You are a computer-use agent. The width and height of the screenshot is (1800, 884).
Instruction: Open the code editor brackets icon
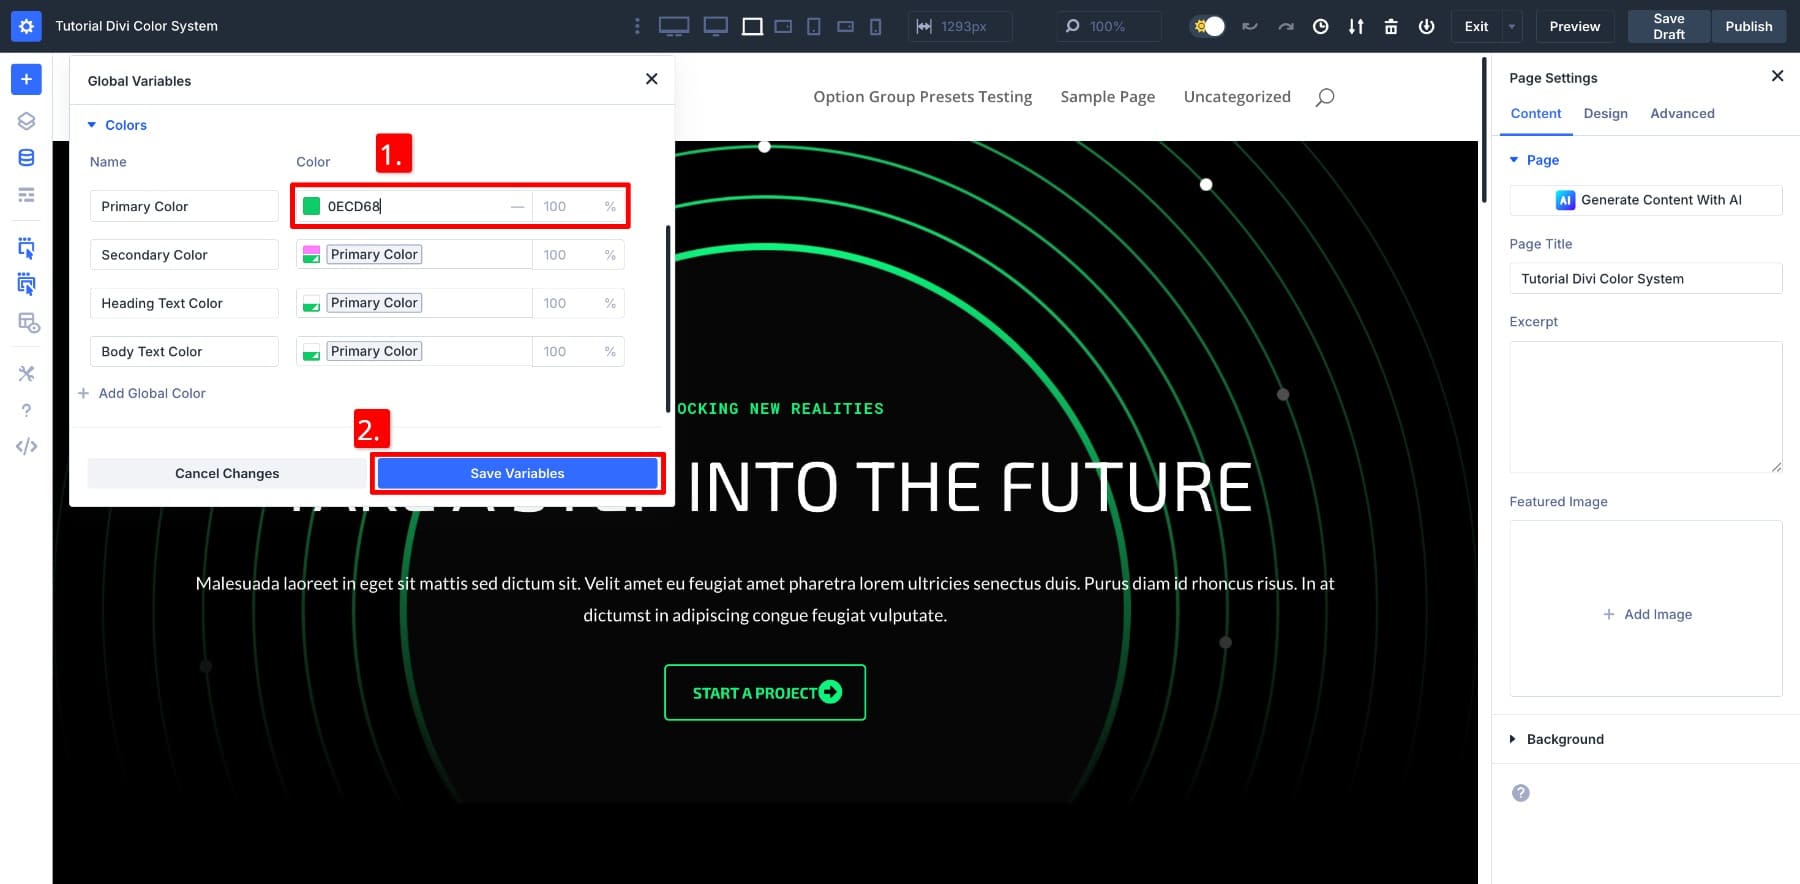[x=26, y=446]
